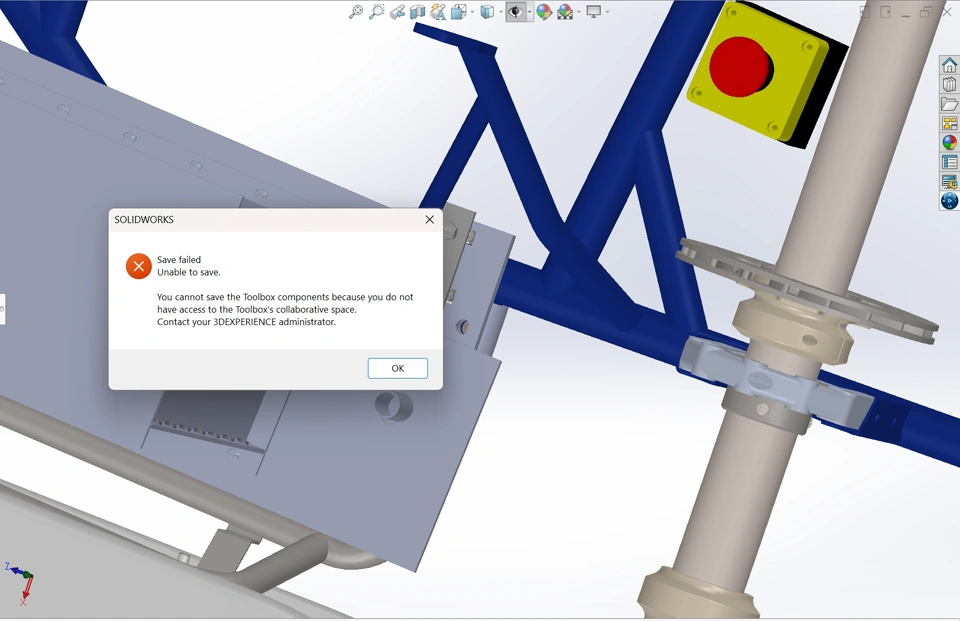Click the tile-left window layout icon
960x621 pixels.
(865, 12)
